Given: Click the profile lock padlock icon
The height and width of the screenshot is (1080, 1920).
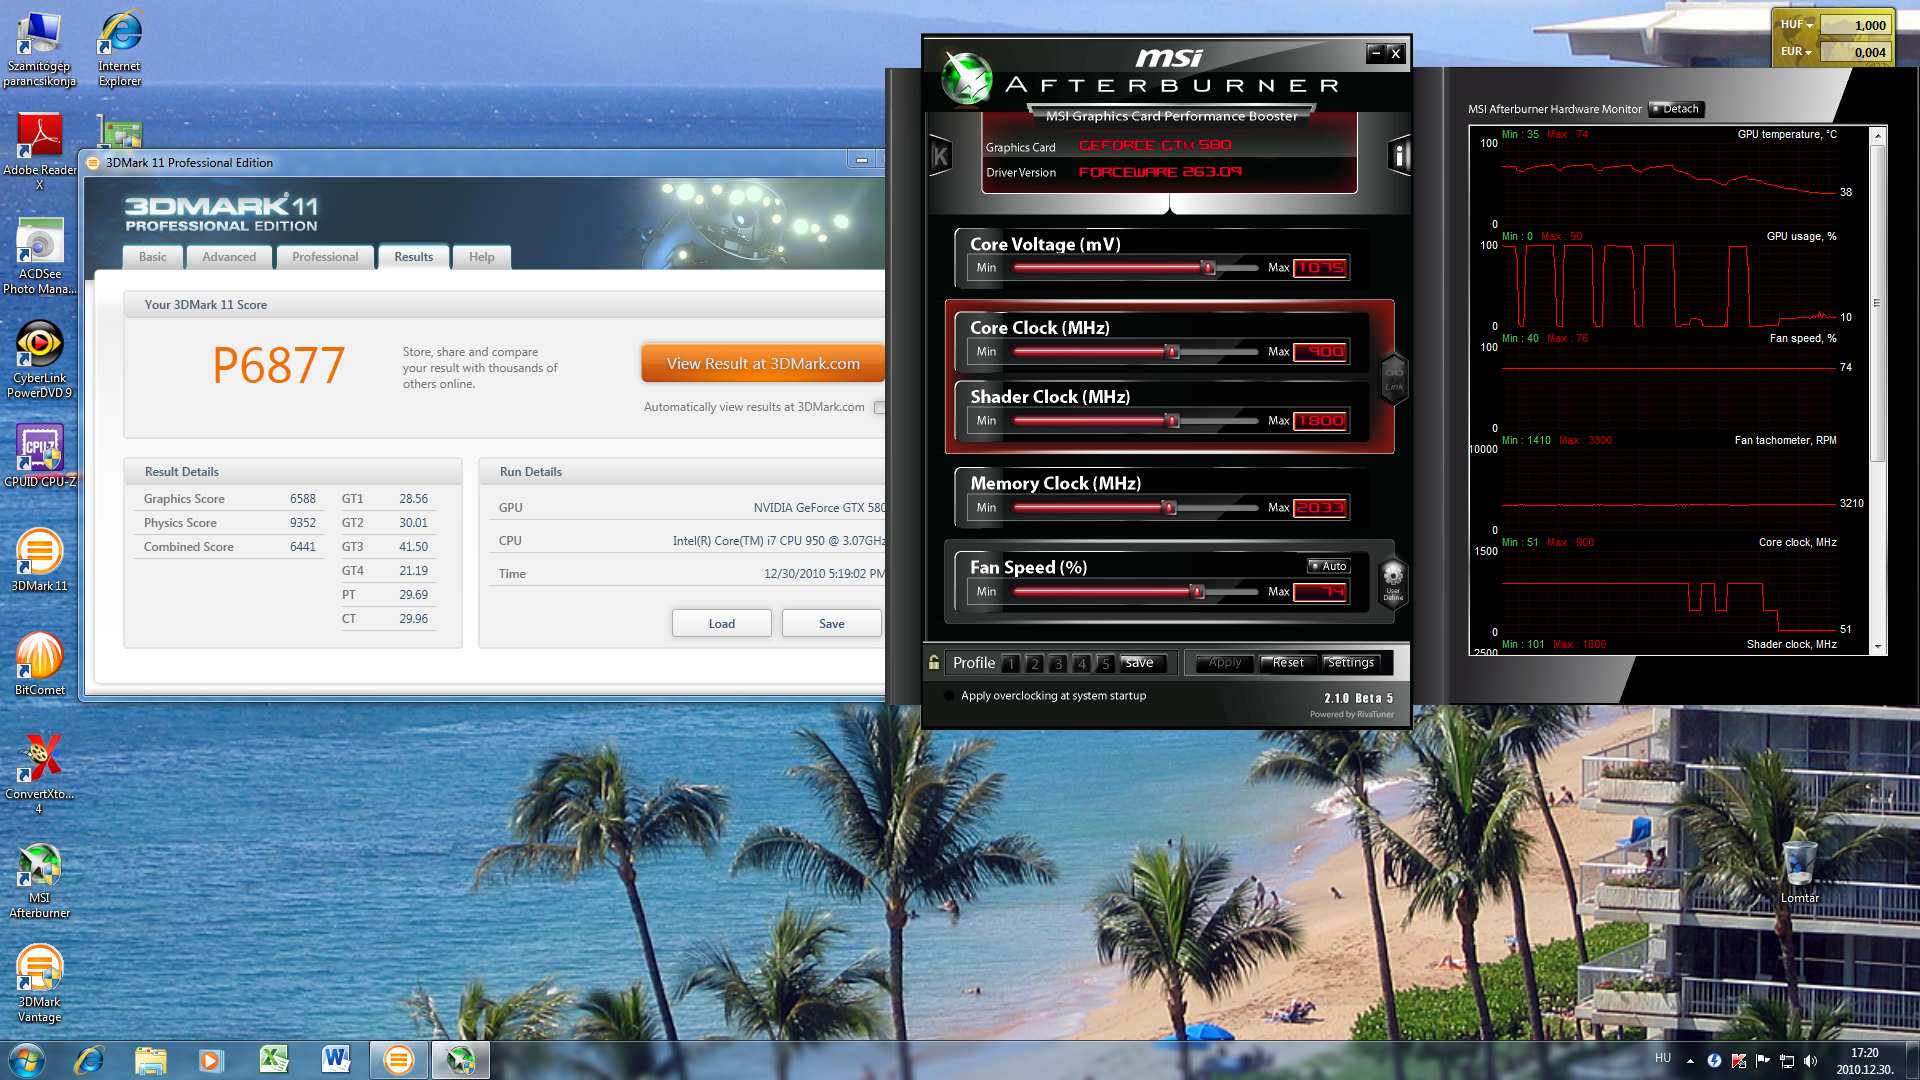Looking at the screenshot, I should pos(934,662).
